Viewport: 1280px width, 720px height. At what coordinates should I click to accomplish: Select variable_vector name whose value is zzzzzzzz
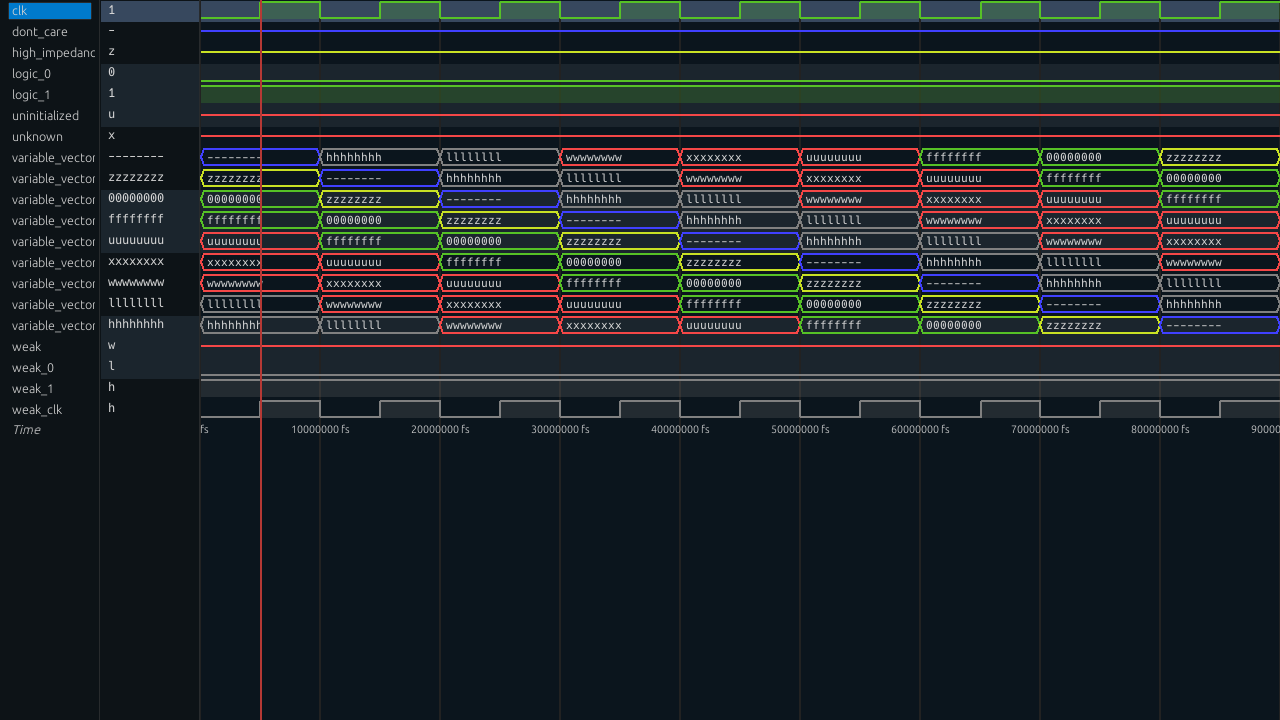pos(53,178)
